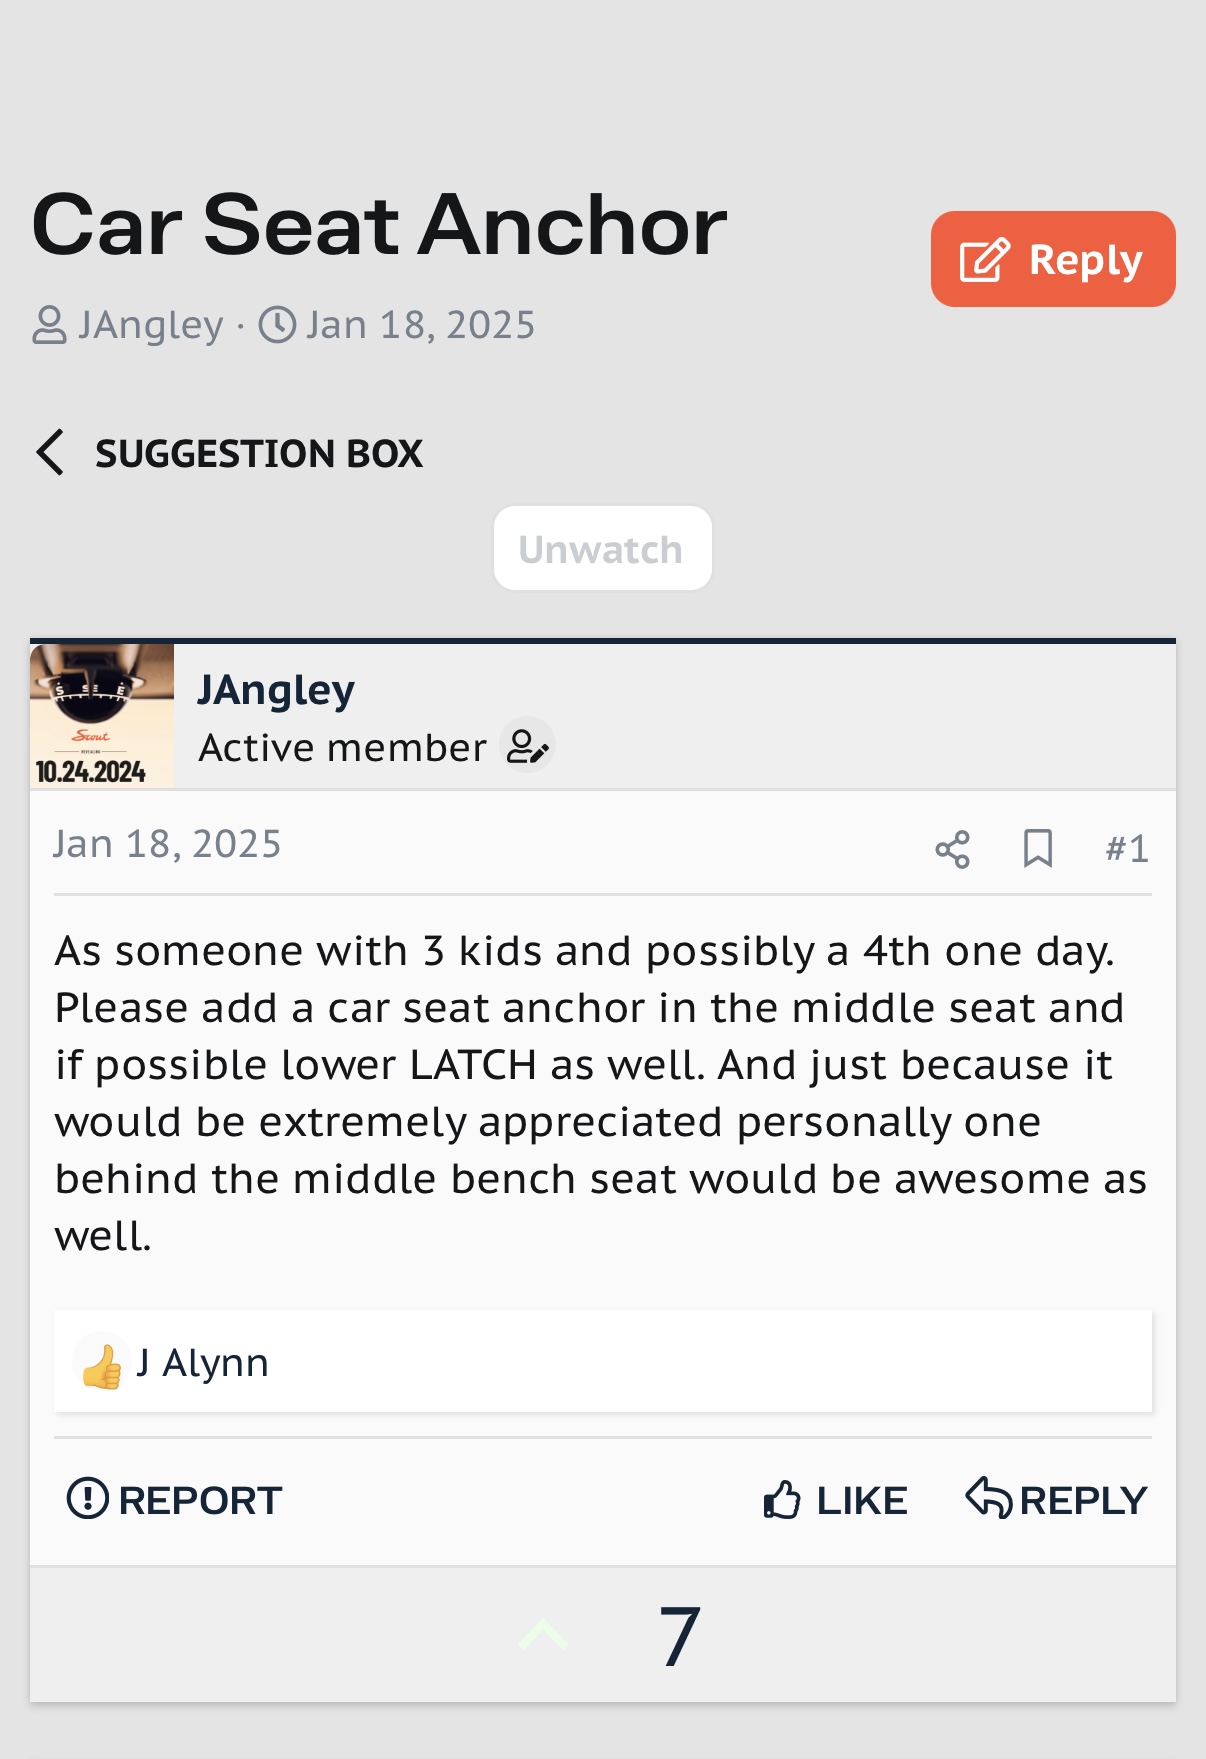
Task: Click the thread starter badge icon
Action: tap(527, 746)
